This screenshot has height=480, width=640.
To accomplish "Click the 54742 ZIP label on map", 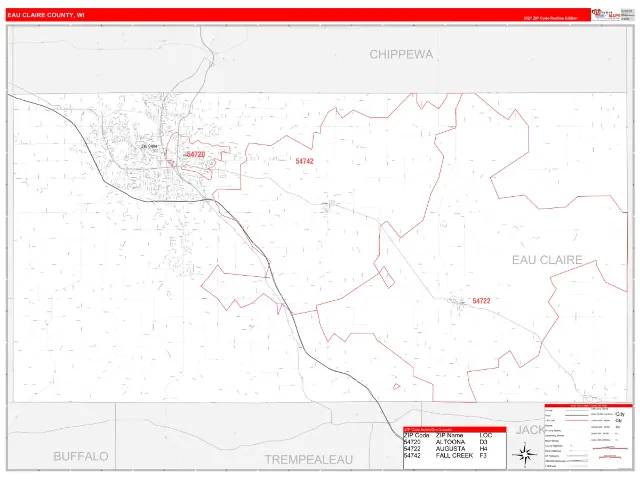I will tap(304, 161).
